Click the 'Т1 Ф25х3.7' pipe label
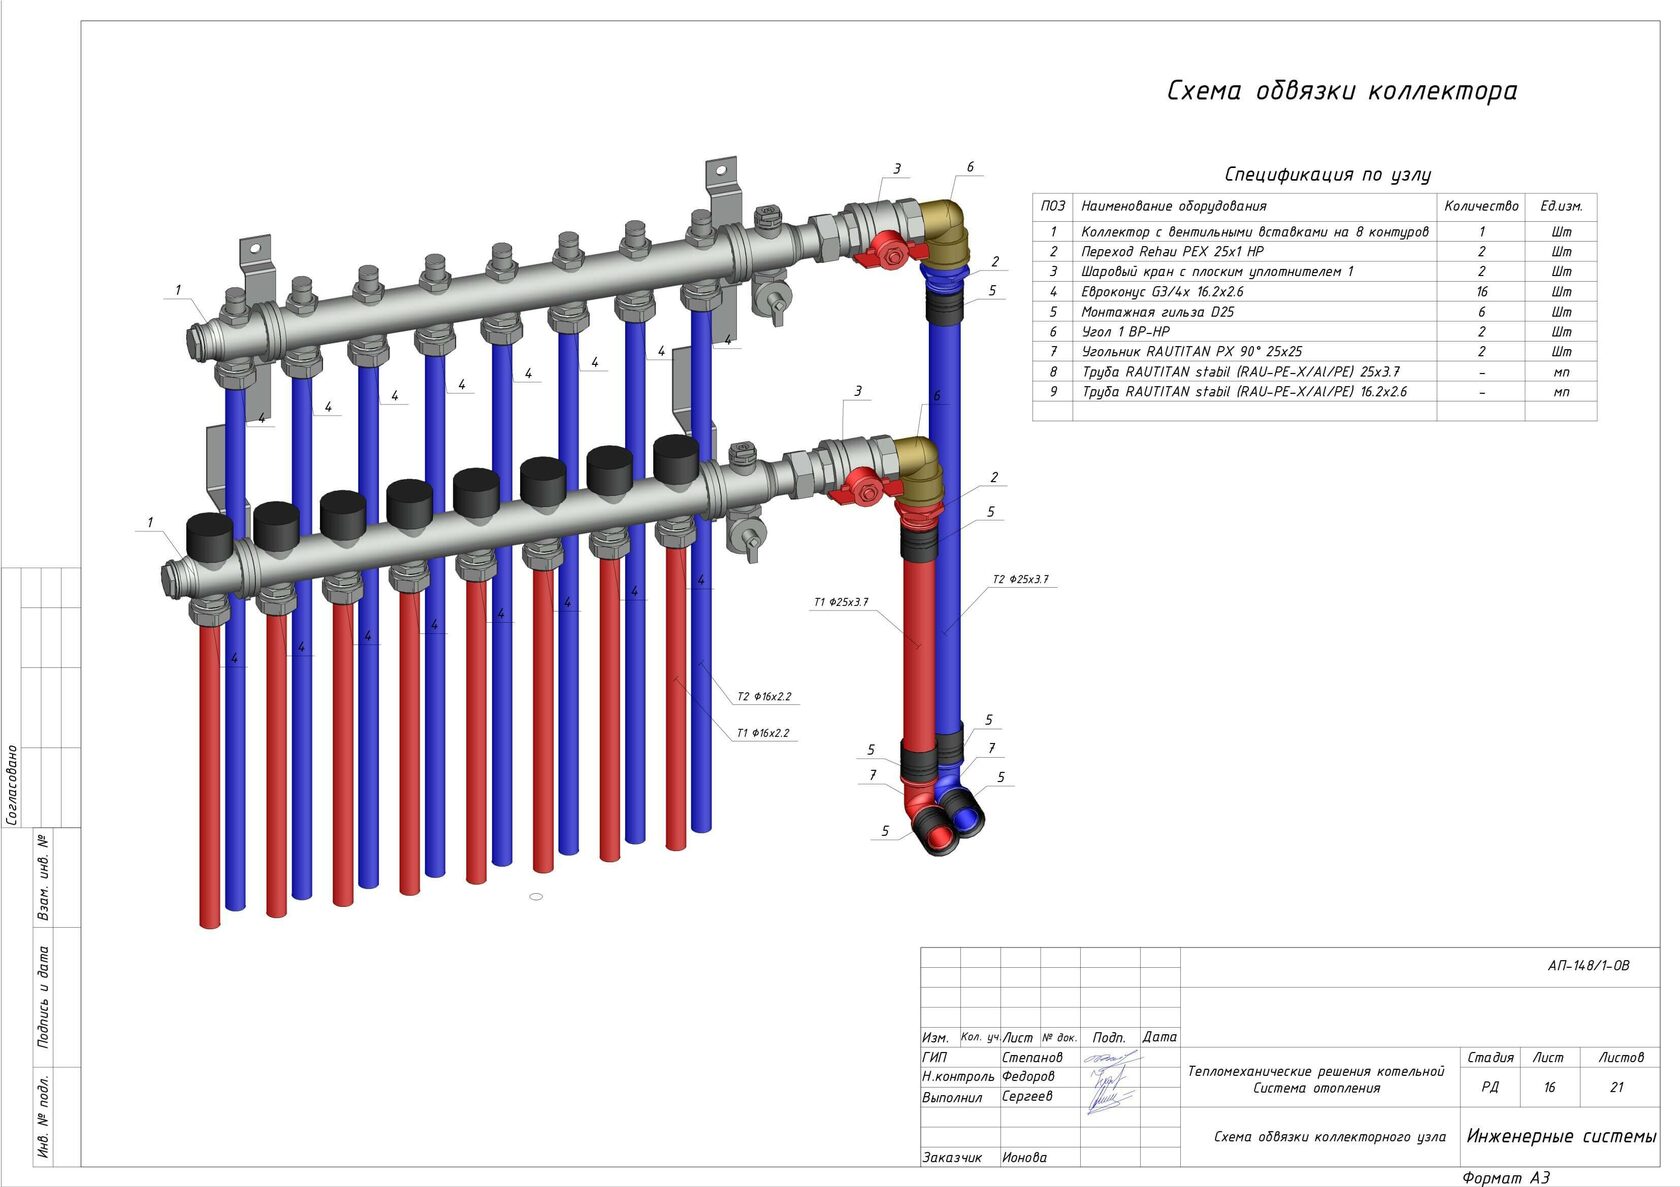The width and height of the screenshot is (1680, 1187). [x=840, y=602]
